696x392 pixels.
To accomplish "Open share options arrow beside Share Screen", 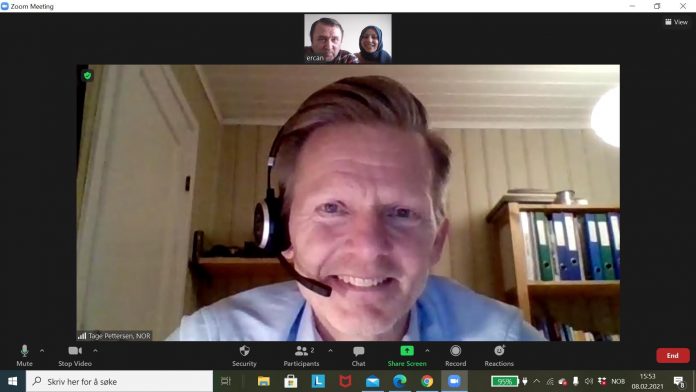I will click(x=427, y=351).
